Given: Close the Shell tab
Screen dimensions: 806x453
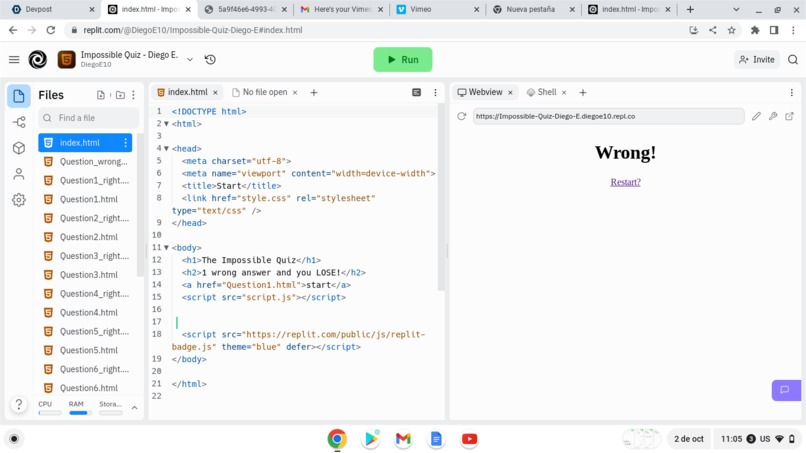Looking at the screenshot, I should pyautogui.click(x=564, y=93).
